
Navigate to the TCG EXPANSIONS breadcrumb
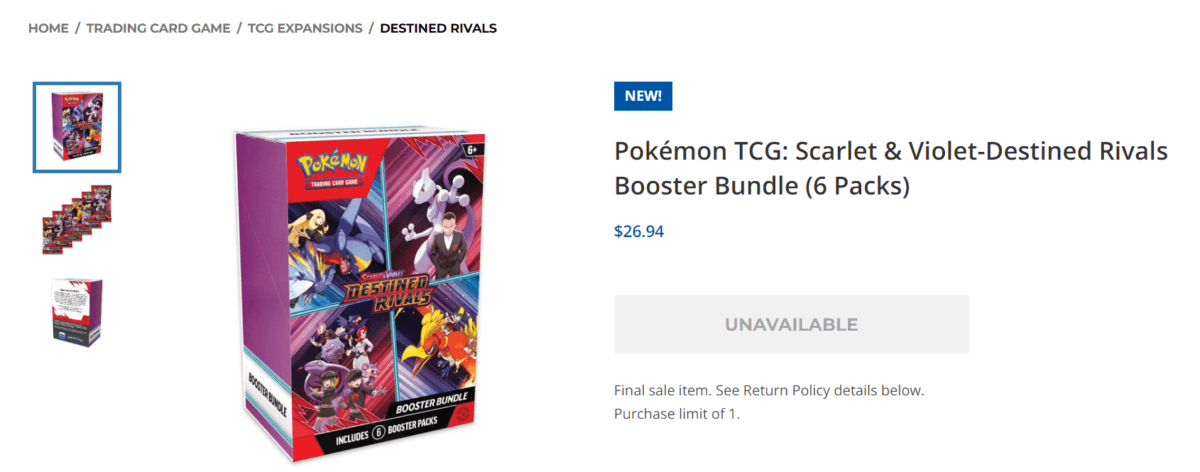pyautogui.click(x=304, y=28)
